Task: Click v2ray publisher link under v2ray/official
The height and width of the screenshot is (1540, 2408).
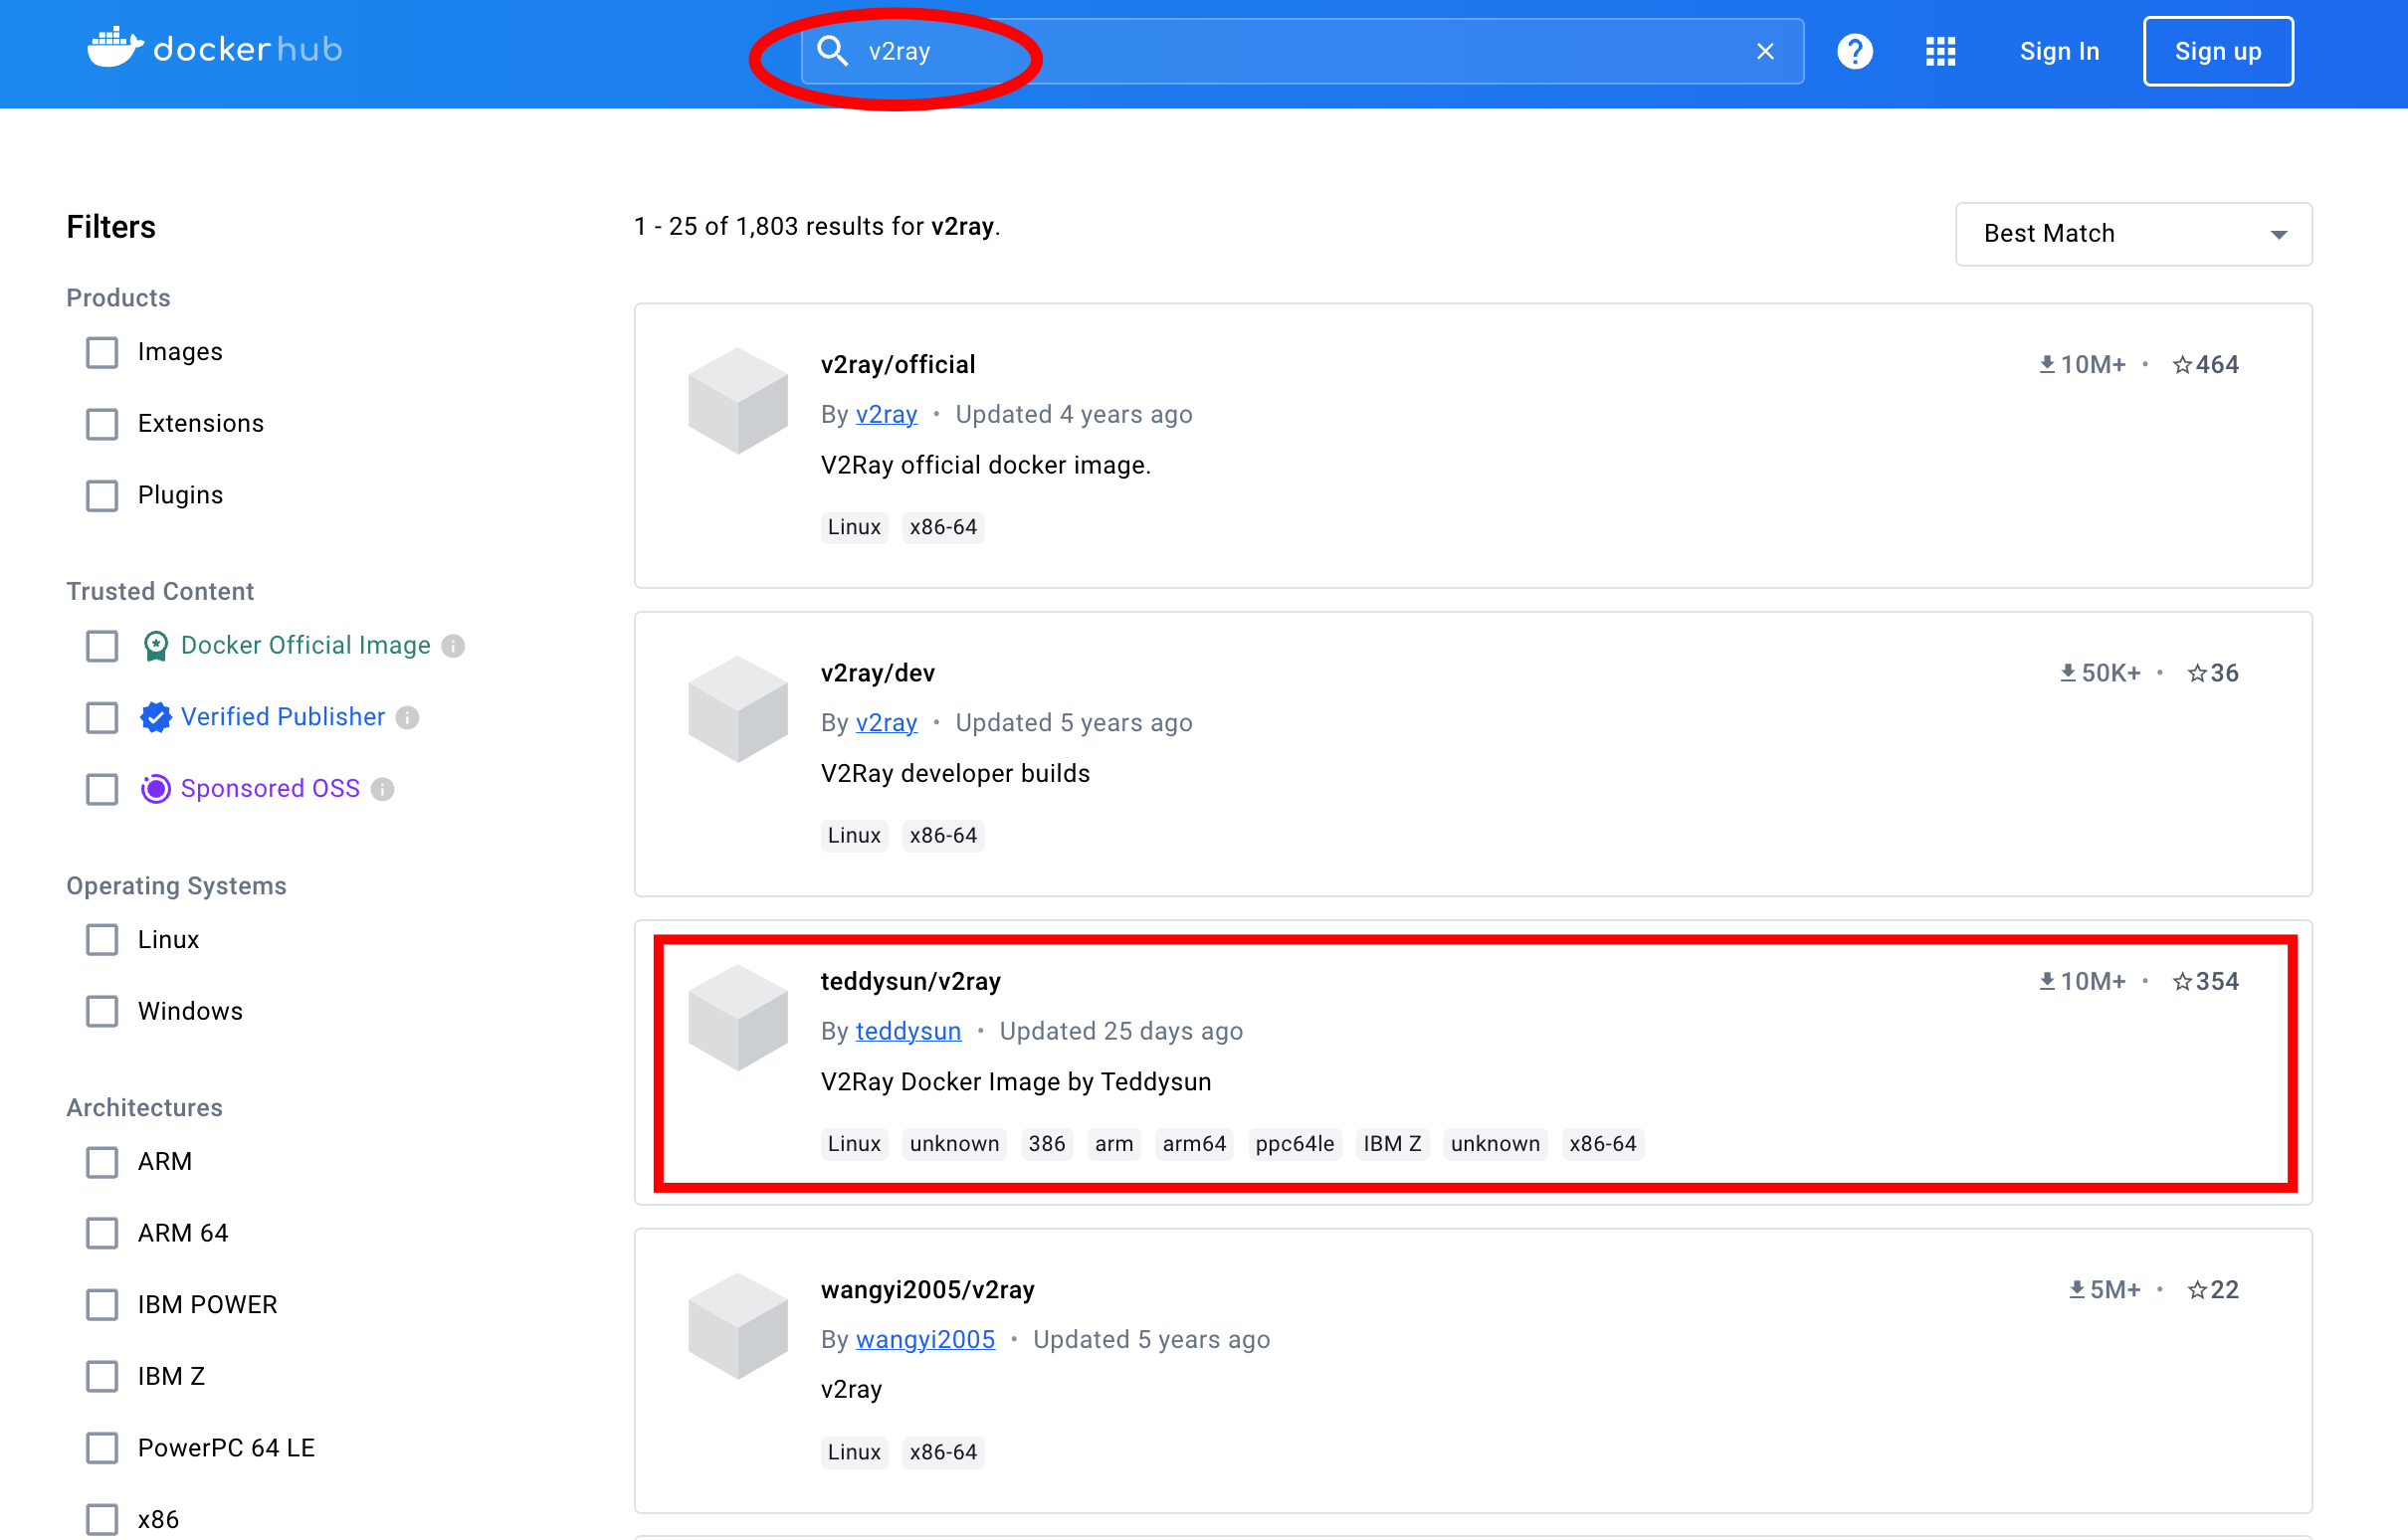Action: click(886, 415)
